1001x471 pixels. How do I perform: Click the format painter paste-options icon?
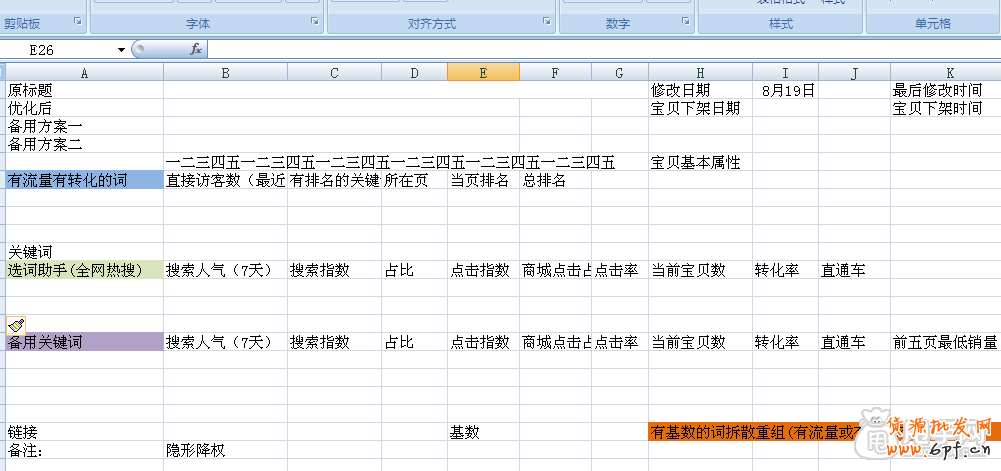[x=16, y=325]
